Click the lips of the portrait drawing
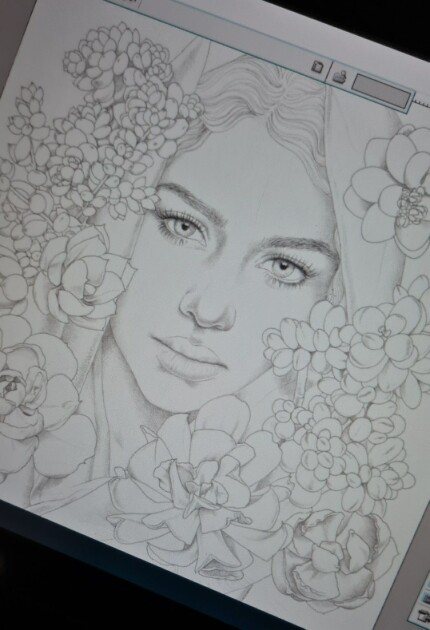This screenshot has height=630, width=430. pos(189,359)
